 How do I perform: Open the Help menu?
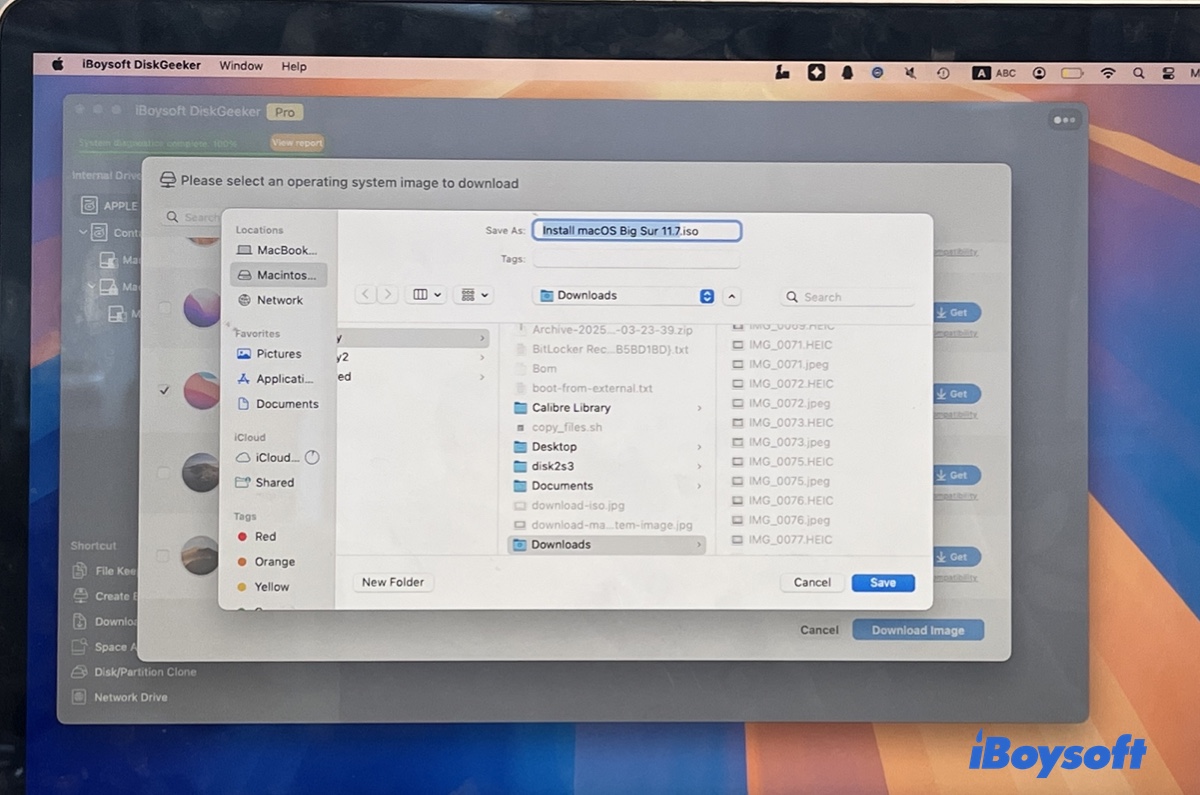point(294,66)
